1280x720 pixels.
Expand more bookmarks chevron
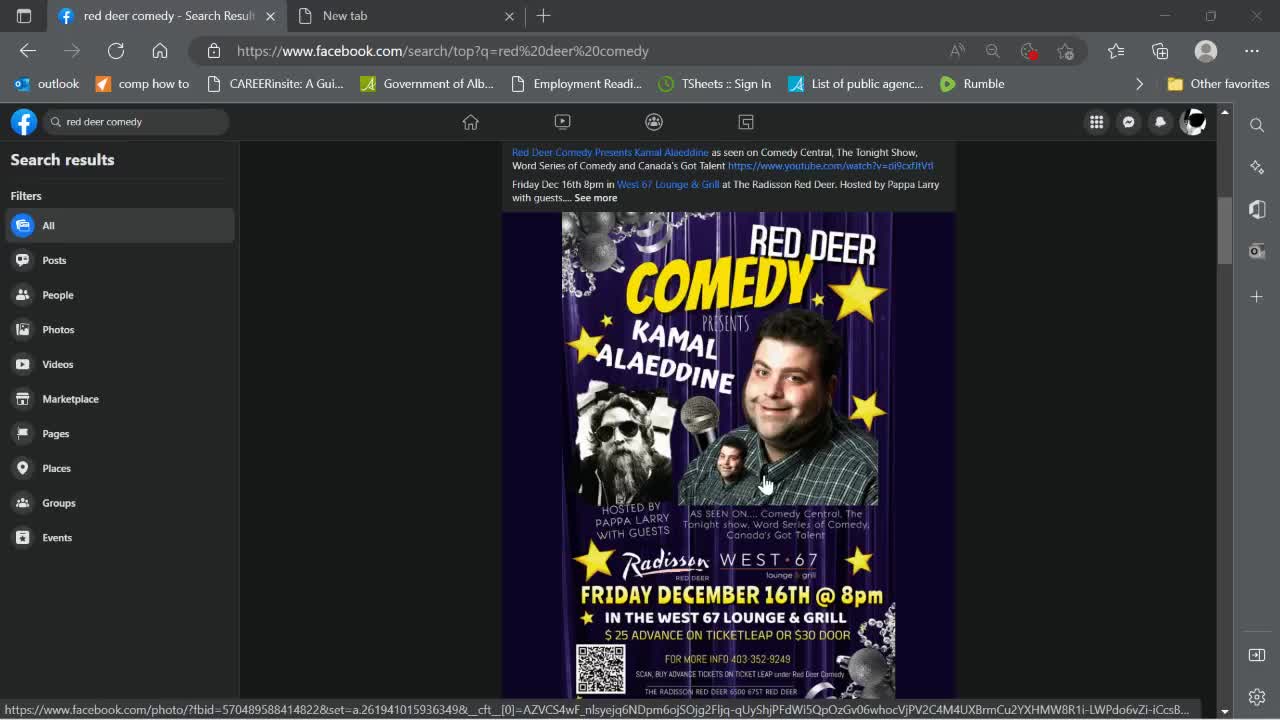click(1139, 84)
